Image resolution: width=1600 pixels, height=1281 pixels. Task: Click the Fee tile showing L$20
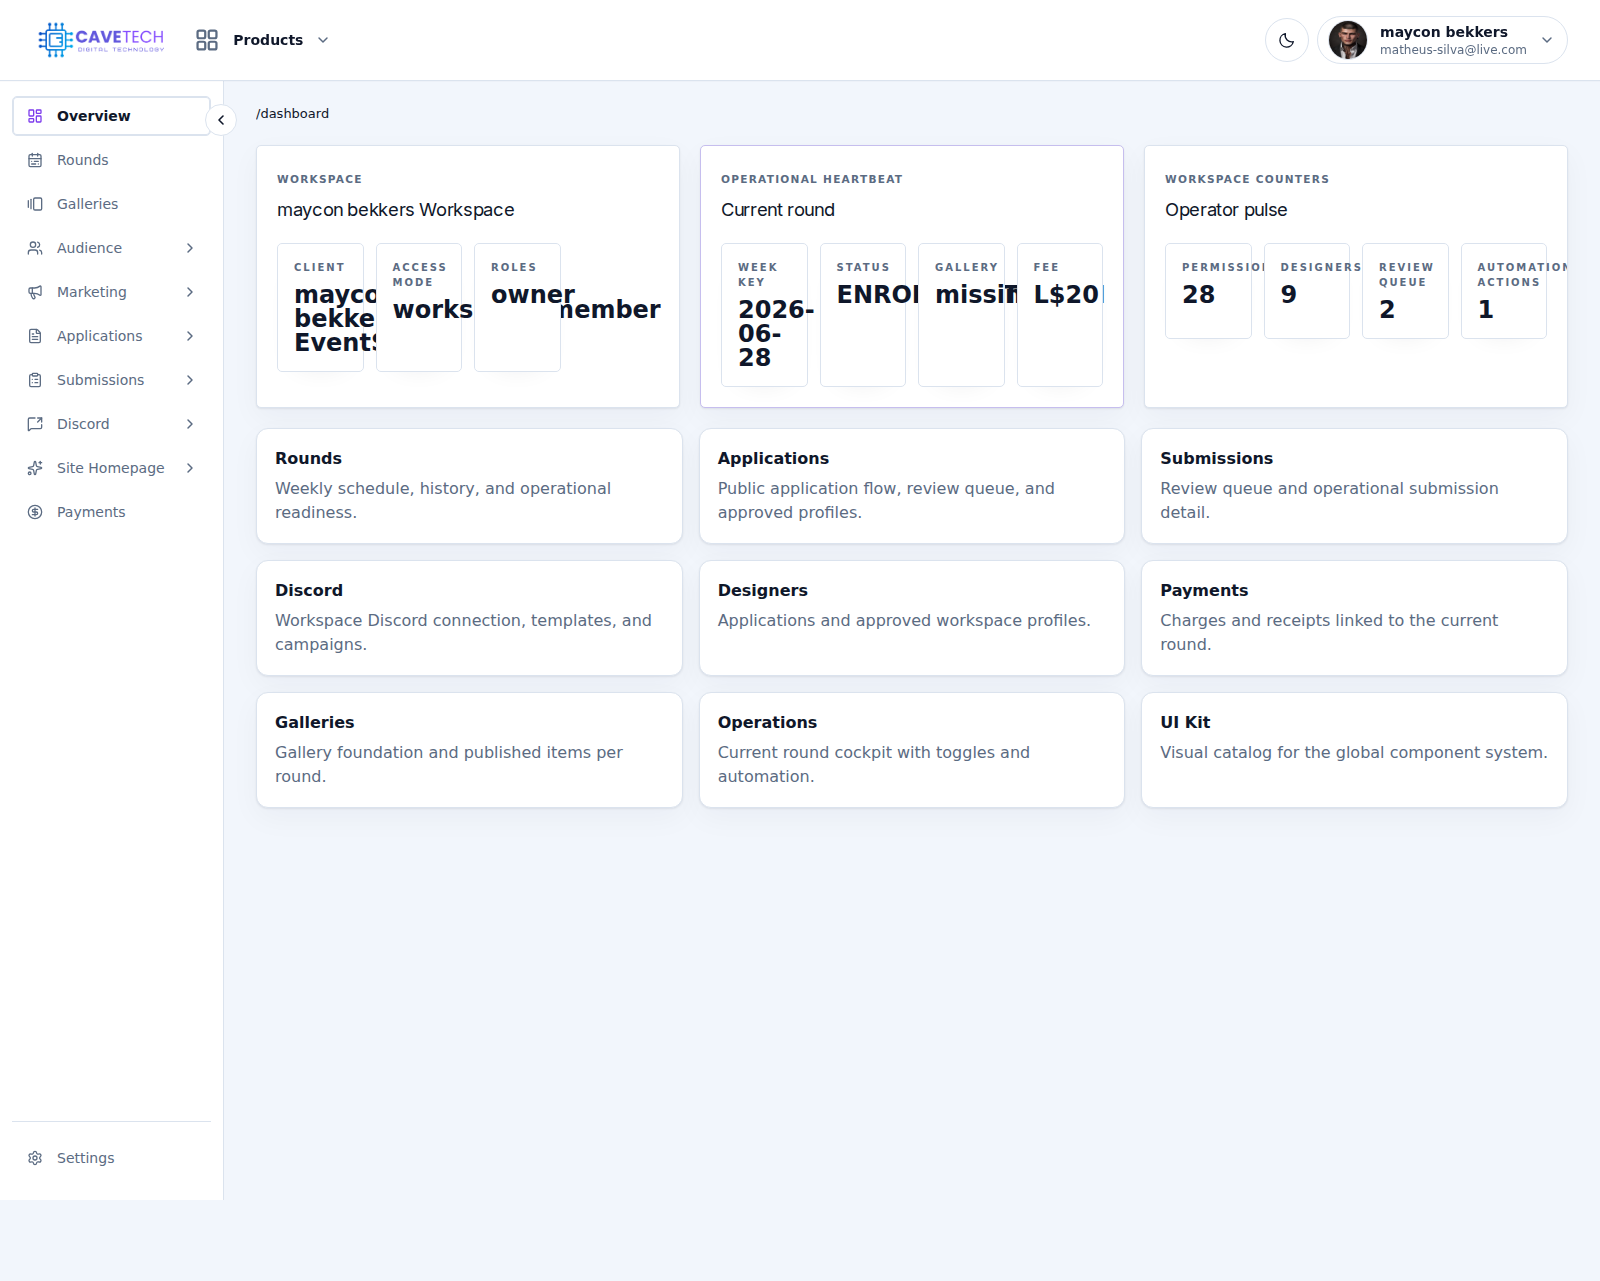[x=1060, y=315]
